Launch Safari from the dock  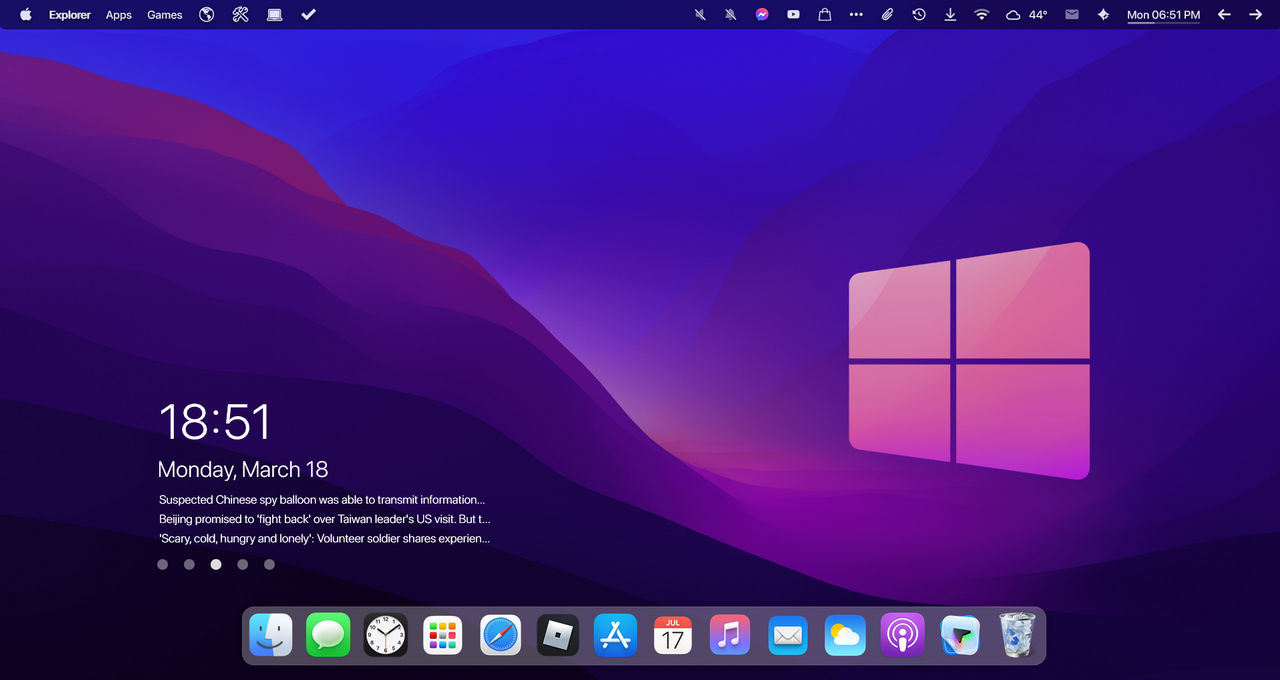click(x=501, y=635)
